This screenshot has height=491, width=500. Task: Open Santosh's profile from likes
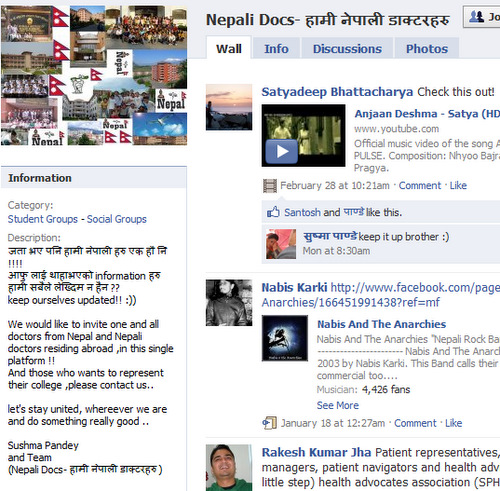tap(302, 212)
